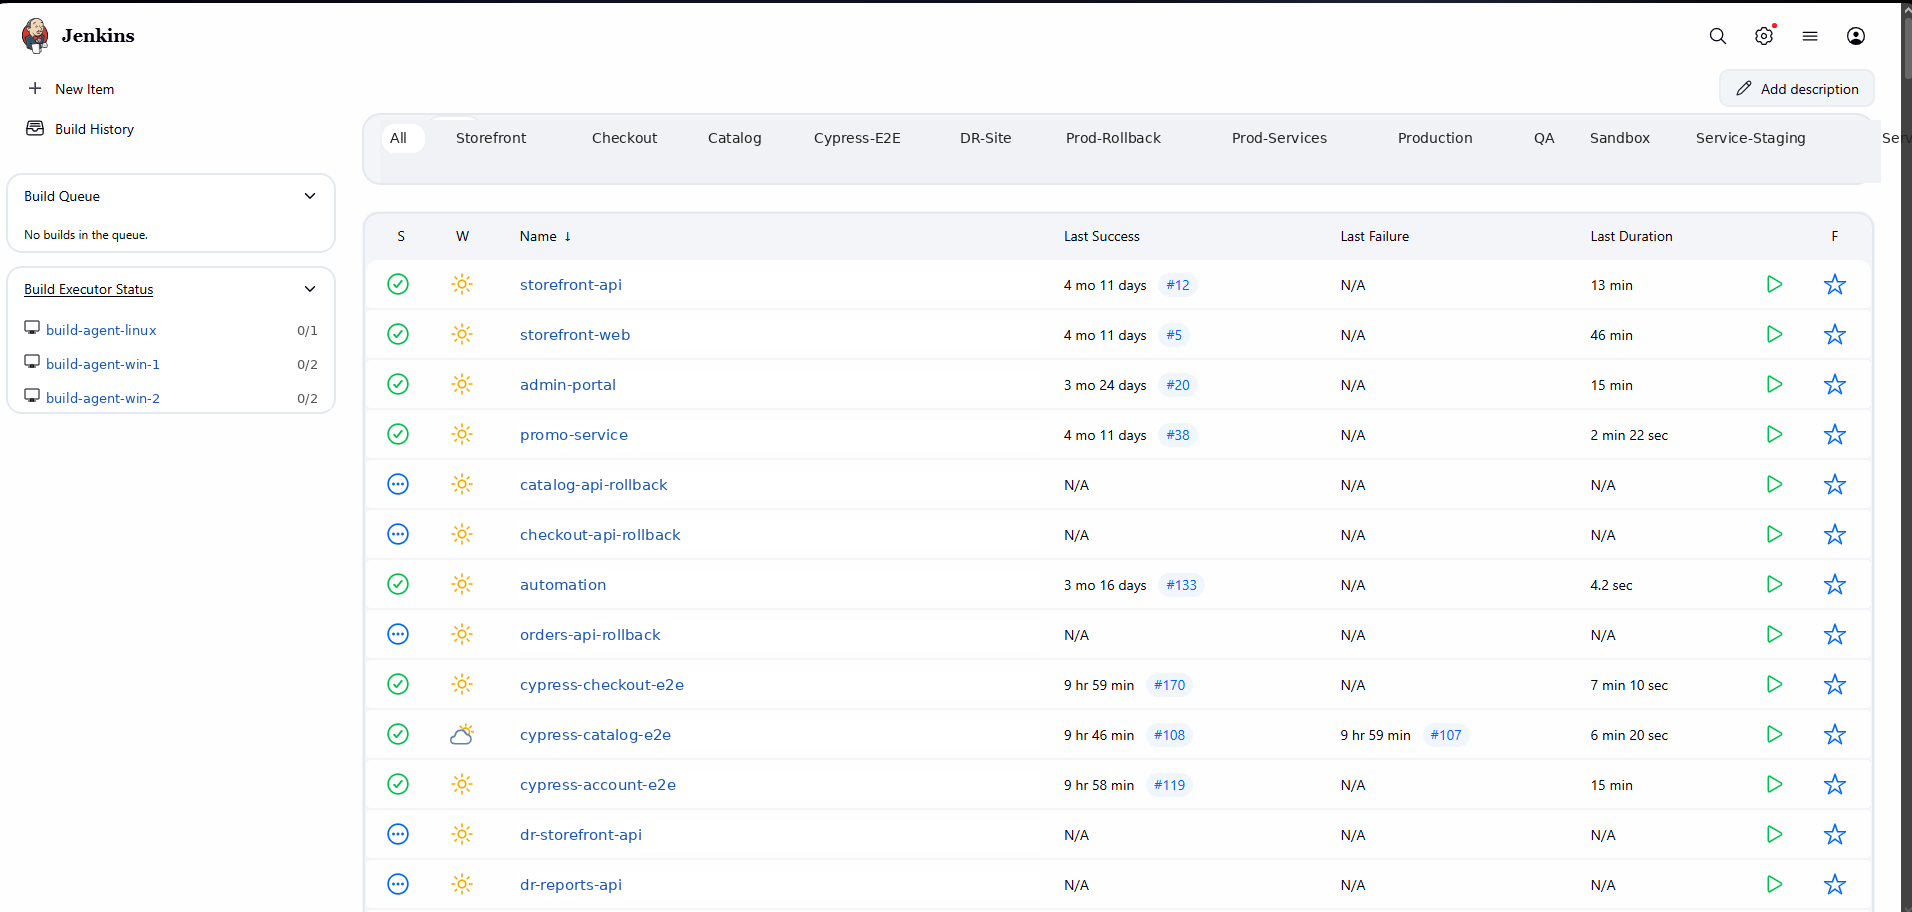Open the checkout-api-rollback job link

(x=600, y=535)
